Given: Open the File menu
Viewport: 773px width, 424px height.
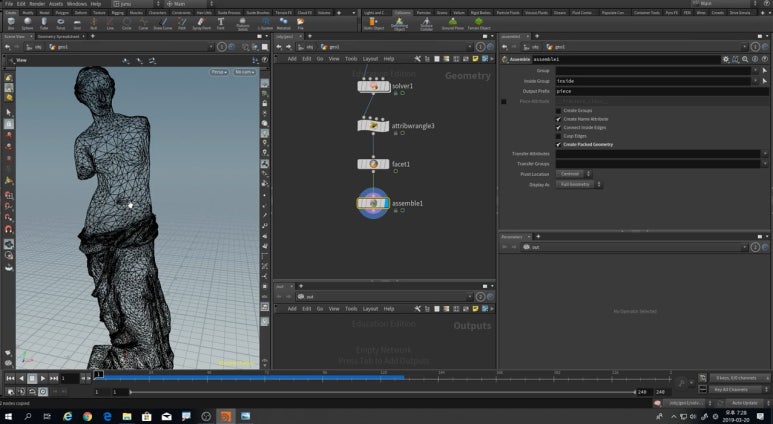Looking at the screenshot, I should pos(9,3).
